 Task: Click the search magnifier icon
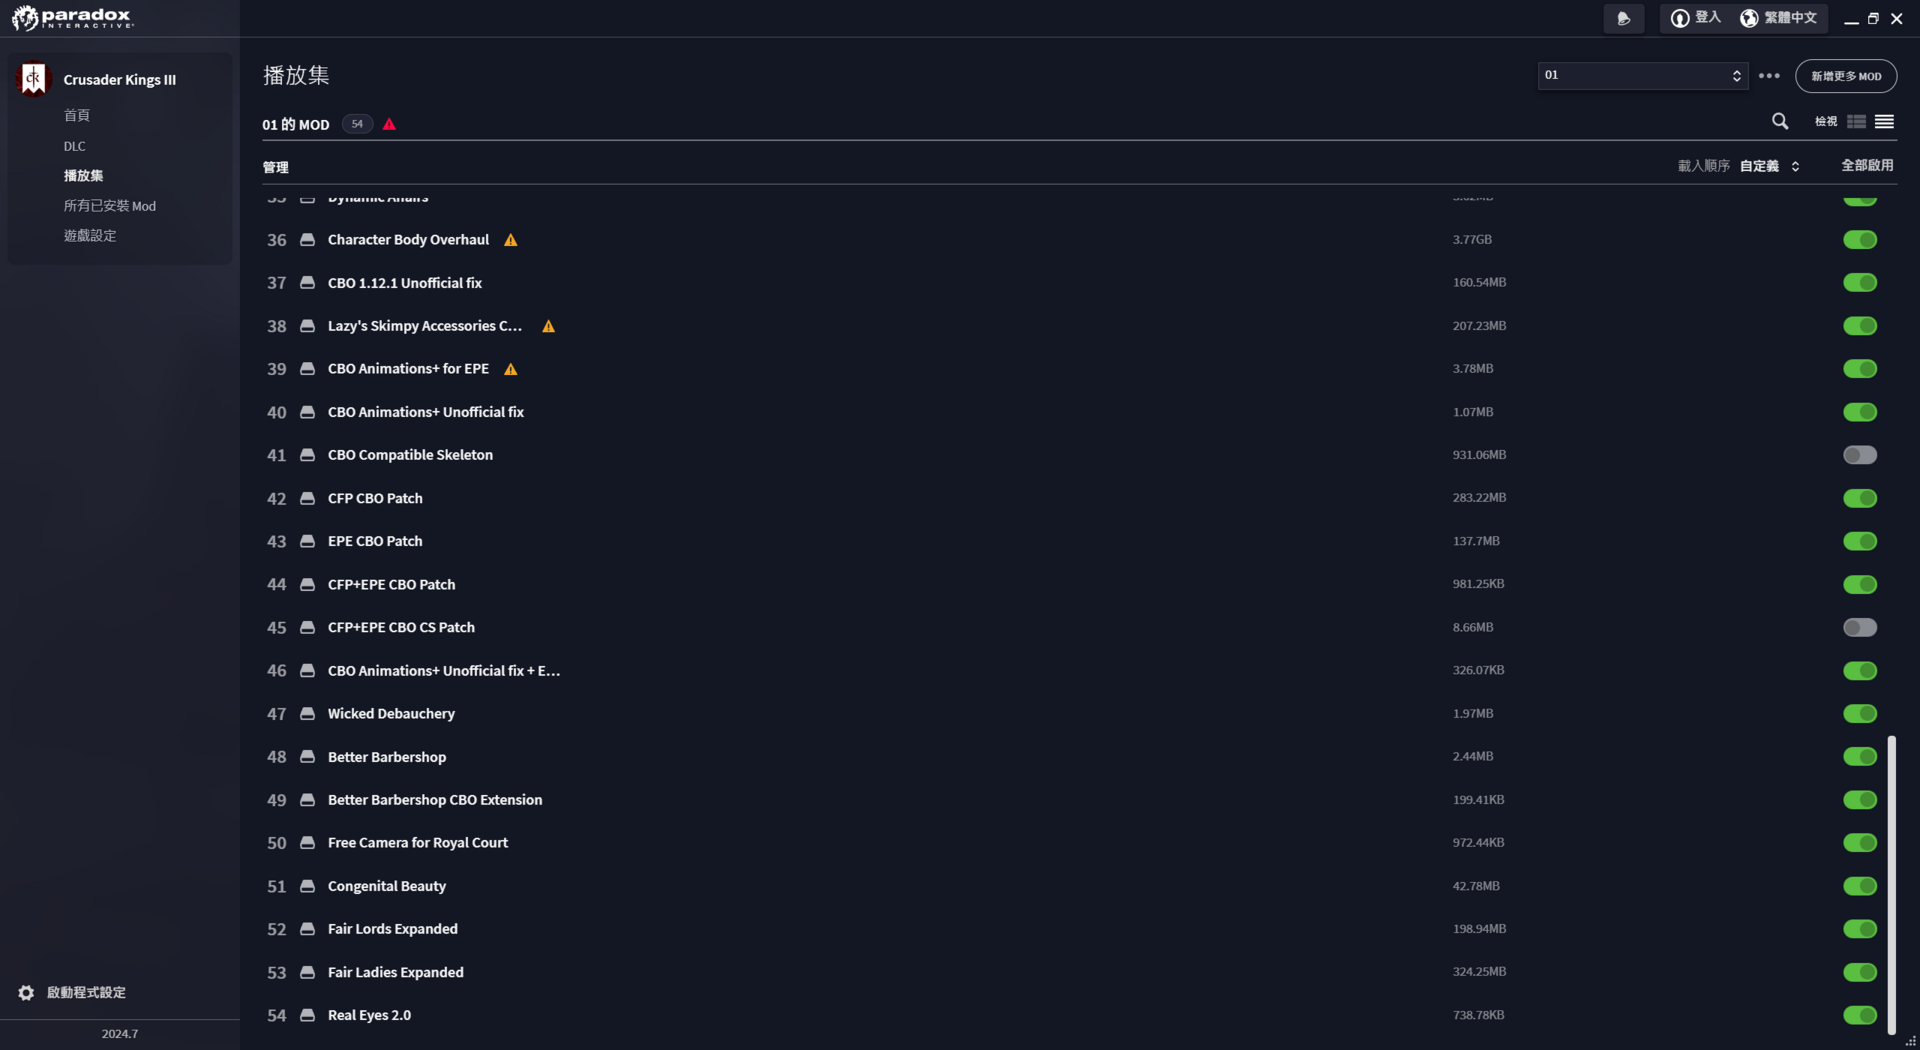pyautogui.click(x=1780, y=121)
